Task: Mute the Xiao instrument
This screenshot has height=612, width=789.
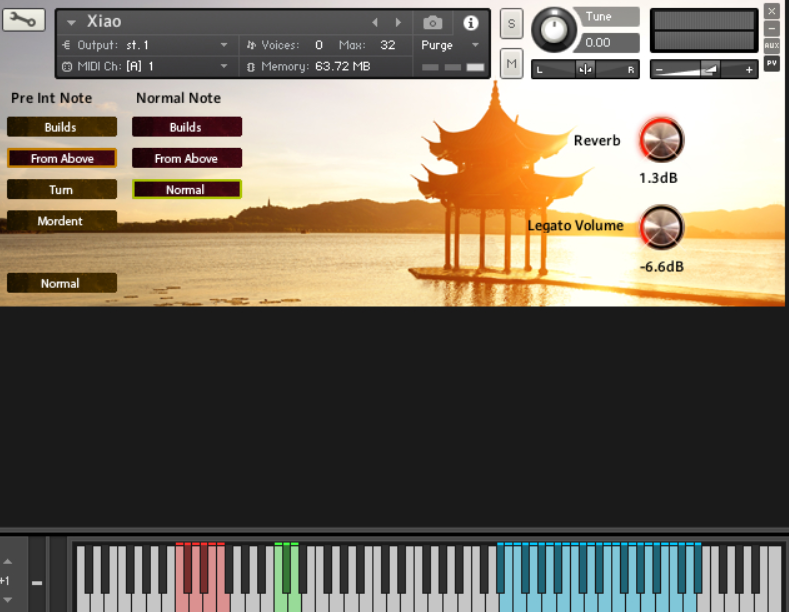Action: [511, 64]
